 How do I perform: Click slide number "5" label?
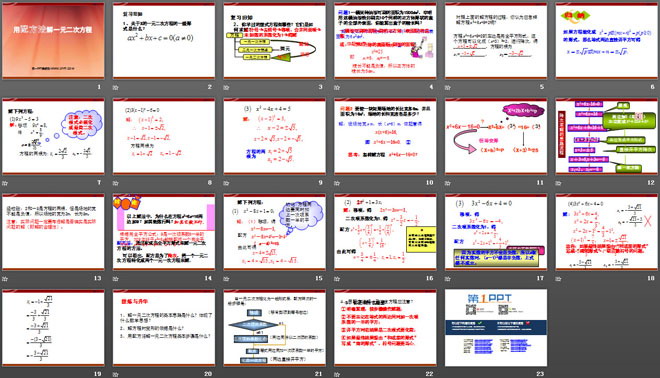pyautogui.click(x=542, y=87)
